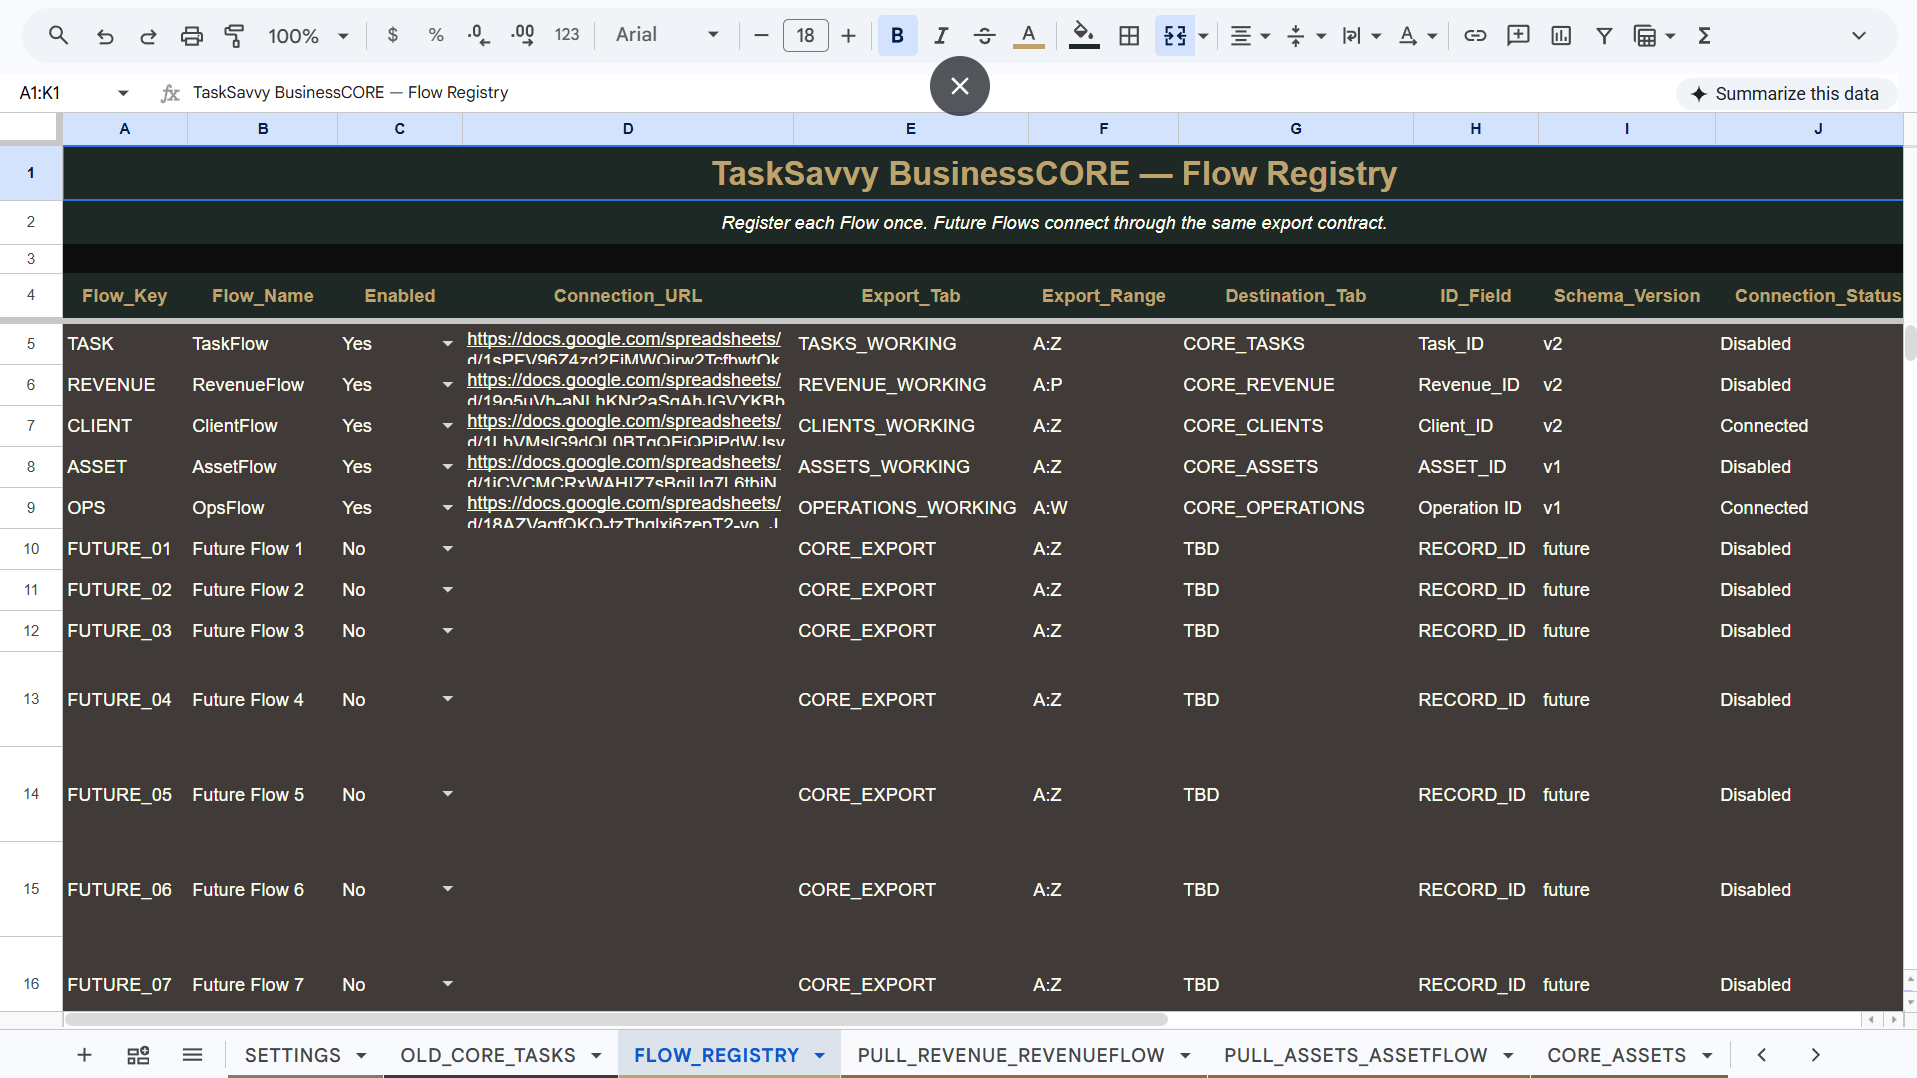
Task: Open ASSET row spreadsheet link
Action: 624,462
